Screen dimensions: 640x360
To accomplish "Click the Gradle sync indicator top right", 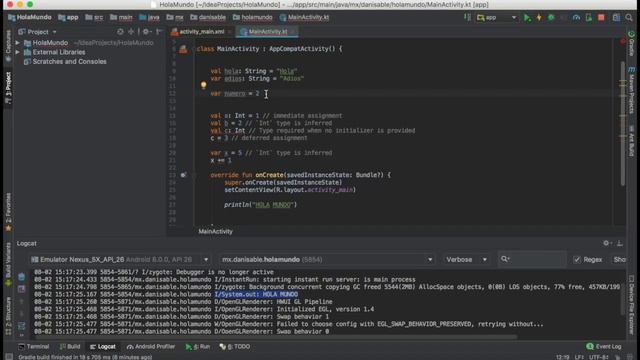I will coord(631,34).
